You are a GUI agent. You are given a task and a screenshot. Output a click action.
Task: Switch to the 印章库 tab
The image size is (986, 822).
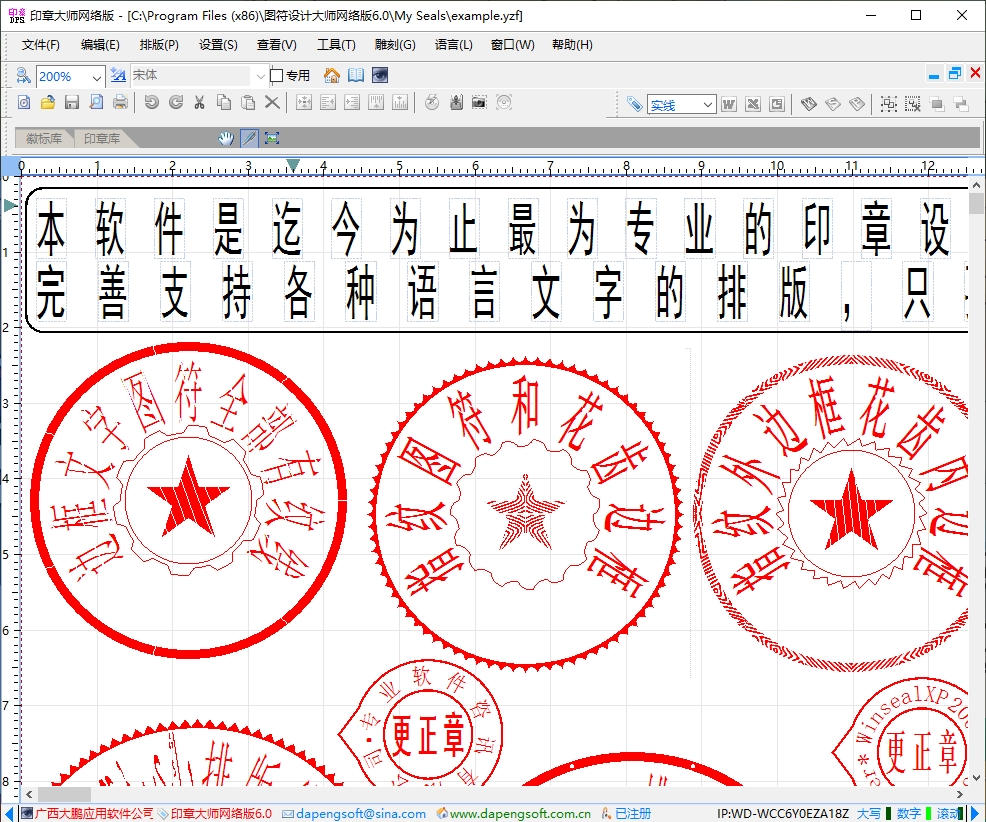point(102,139)
